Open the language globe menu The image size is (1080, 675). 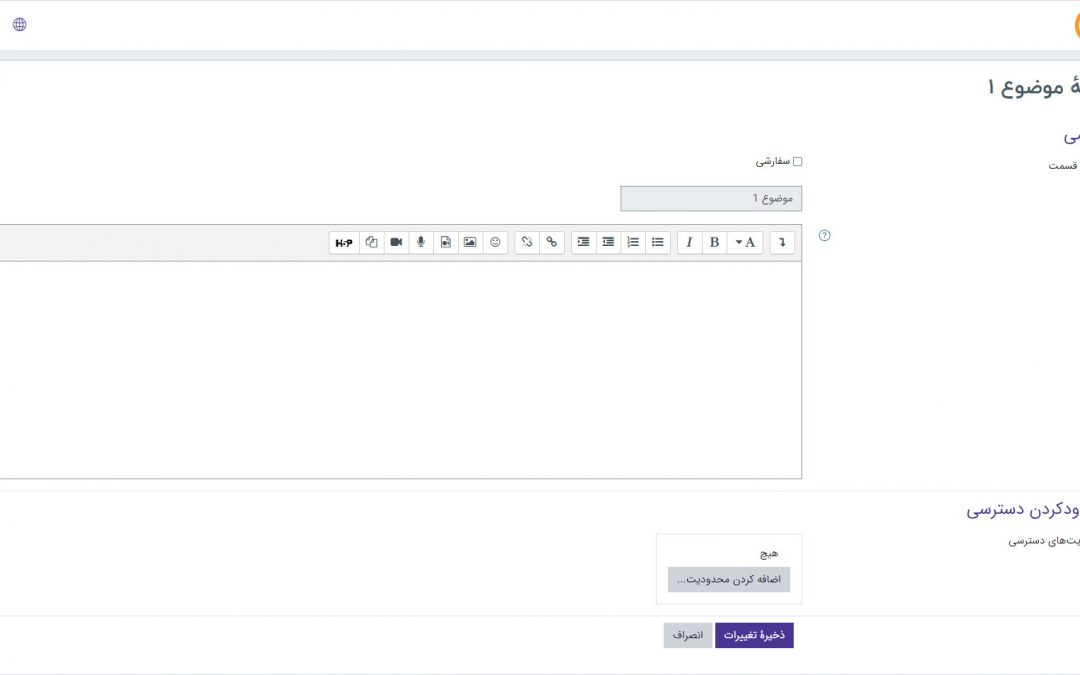(x=19, y=24)
